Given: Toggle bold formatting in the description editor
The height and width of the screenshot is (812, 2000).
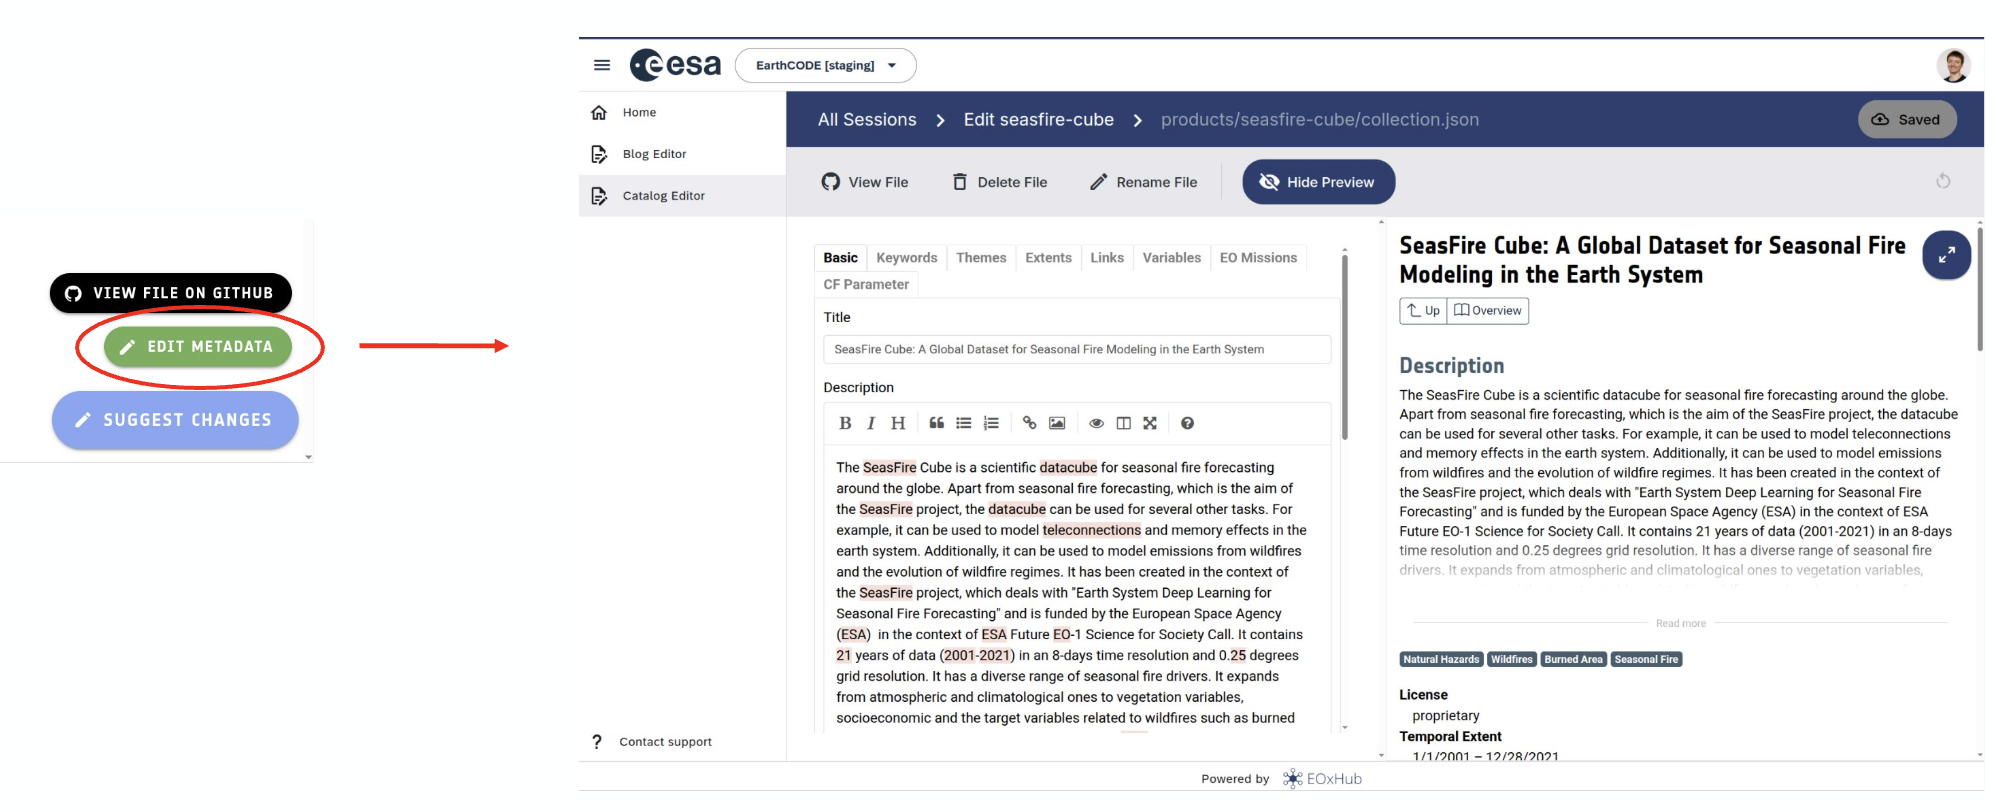Looking at the screenshot, I should [845, 423].
